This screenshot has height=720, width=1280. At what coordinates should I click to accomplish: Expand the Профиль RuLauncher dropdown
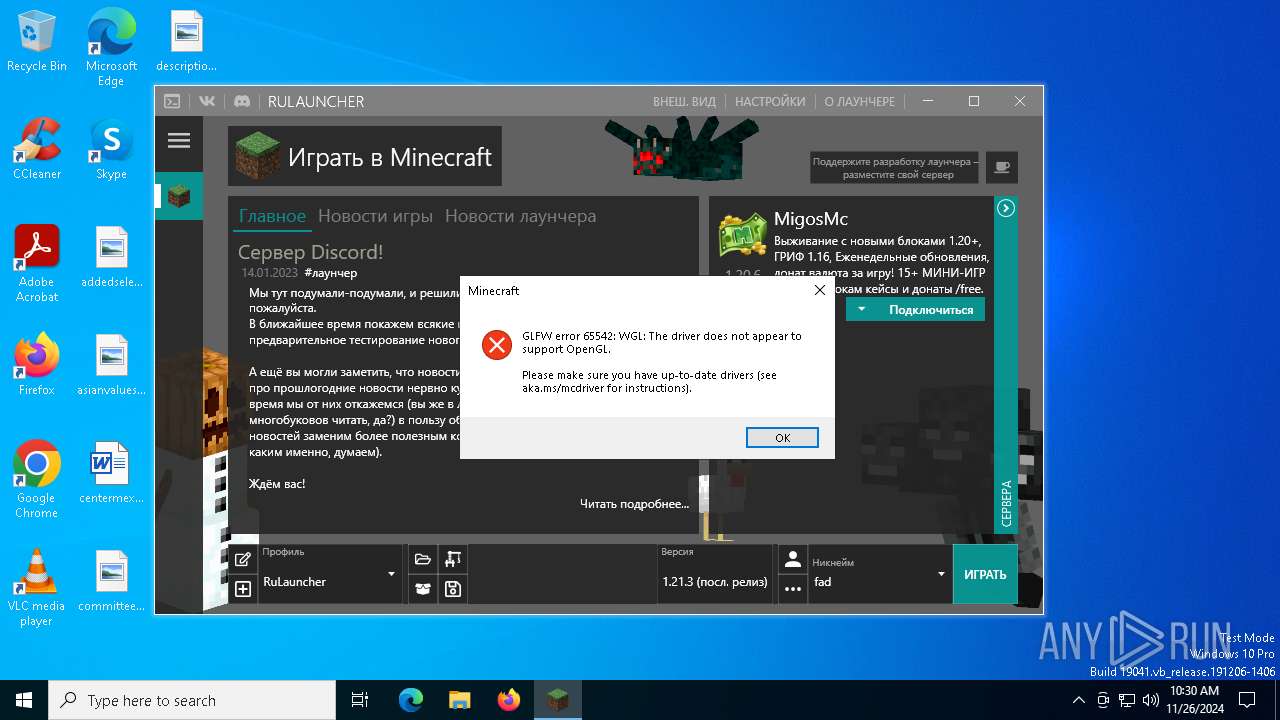[330, 574]
